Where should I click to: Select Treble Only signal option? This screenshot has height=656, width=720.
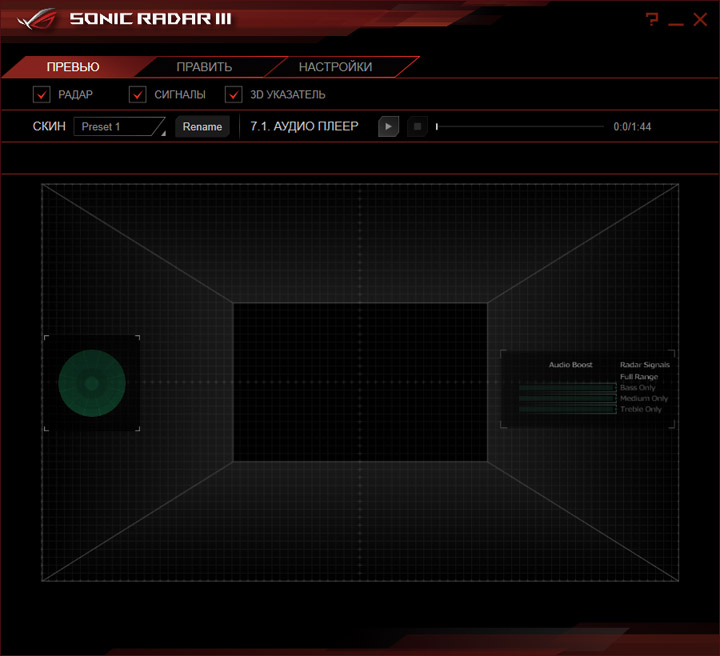[x=641, y=409]
